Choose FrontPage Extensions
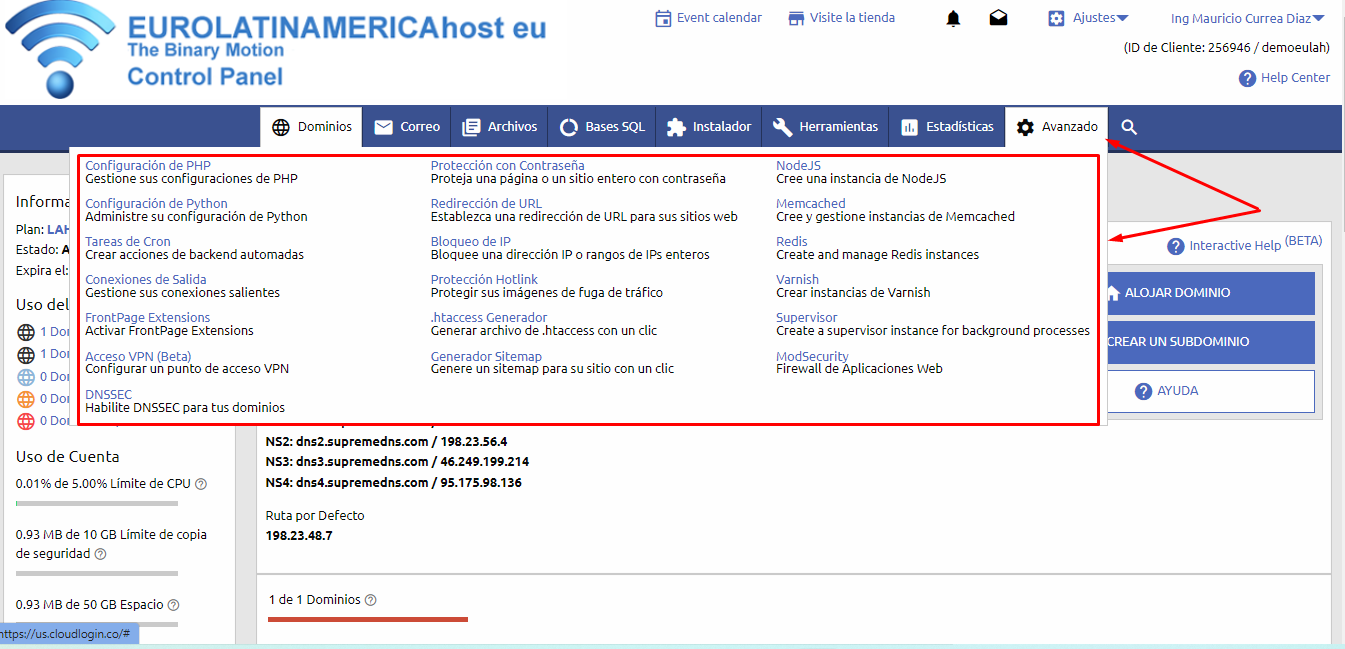Viewport: 1345px width, 649px height. 148,318
